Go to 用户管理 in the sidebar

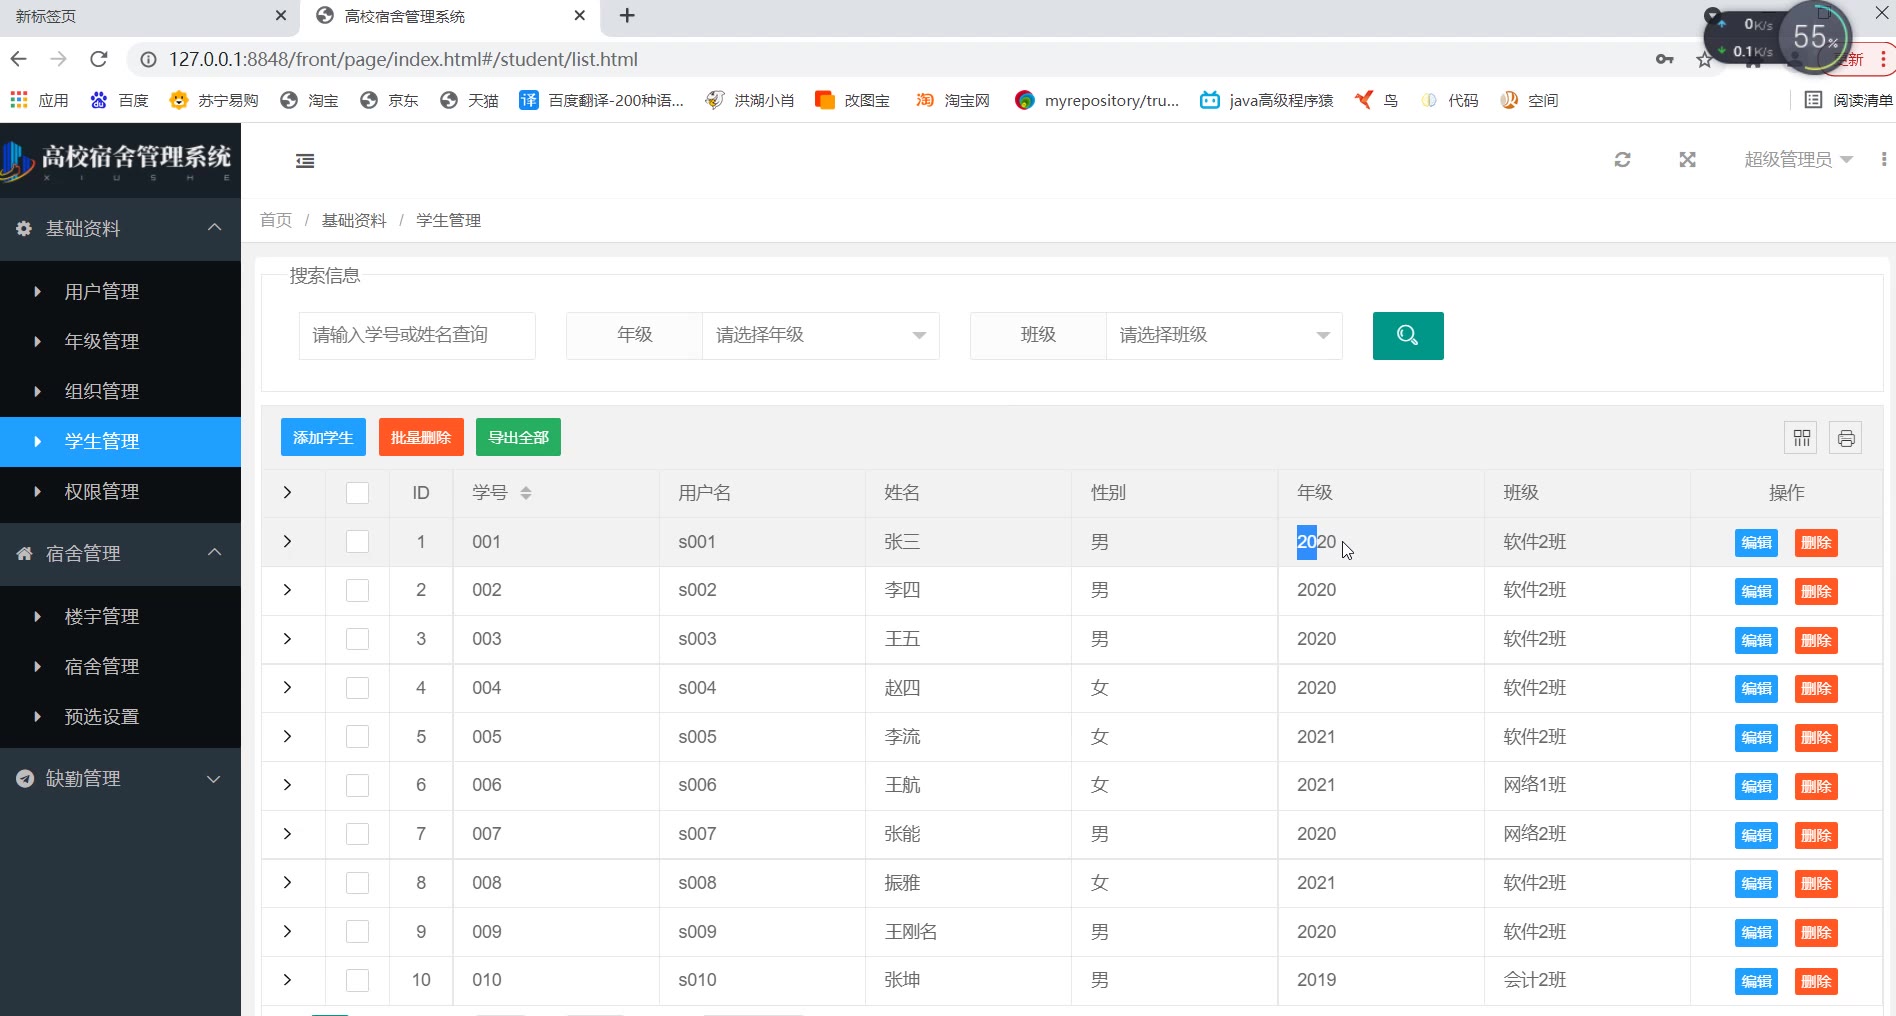[x=102, y=292]
